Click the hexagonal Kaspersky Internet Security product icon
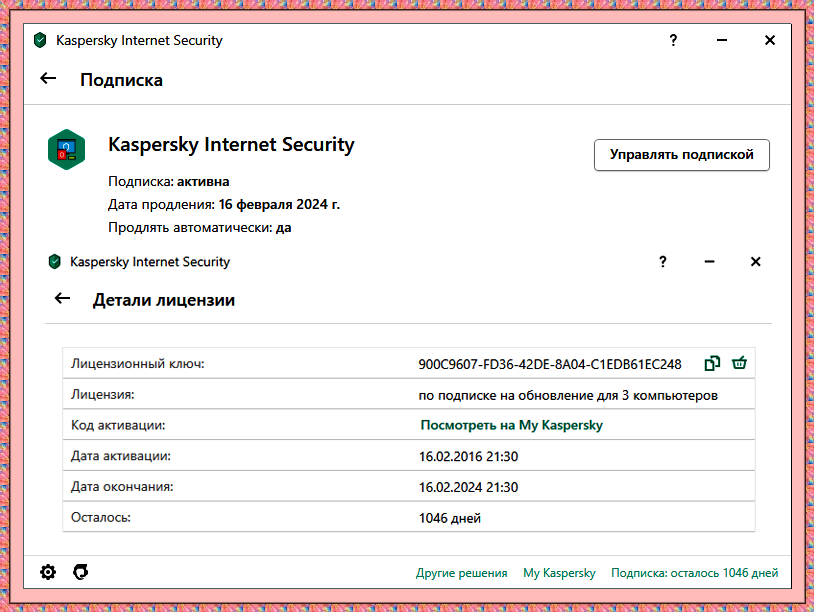Image resolution: width=814 pixels, height=612 pixels. click(66, 149)
